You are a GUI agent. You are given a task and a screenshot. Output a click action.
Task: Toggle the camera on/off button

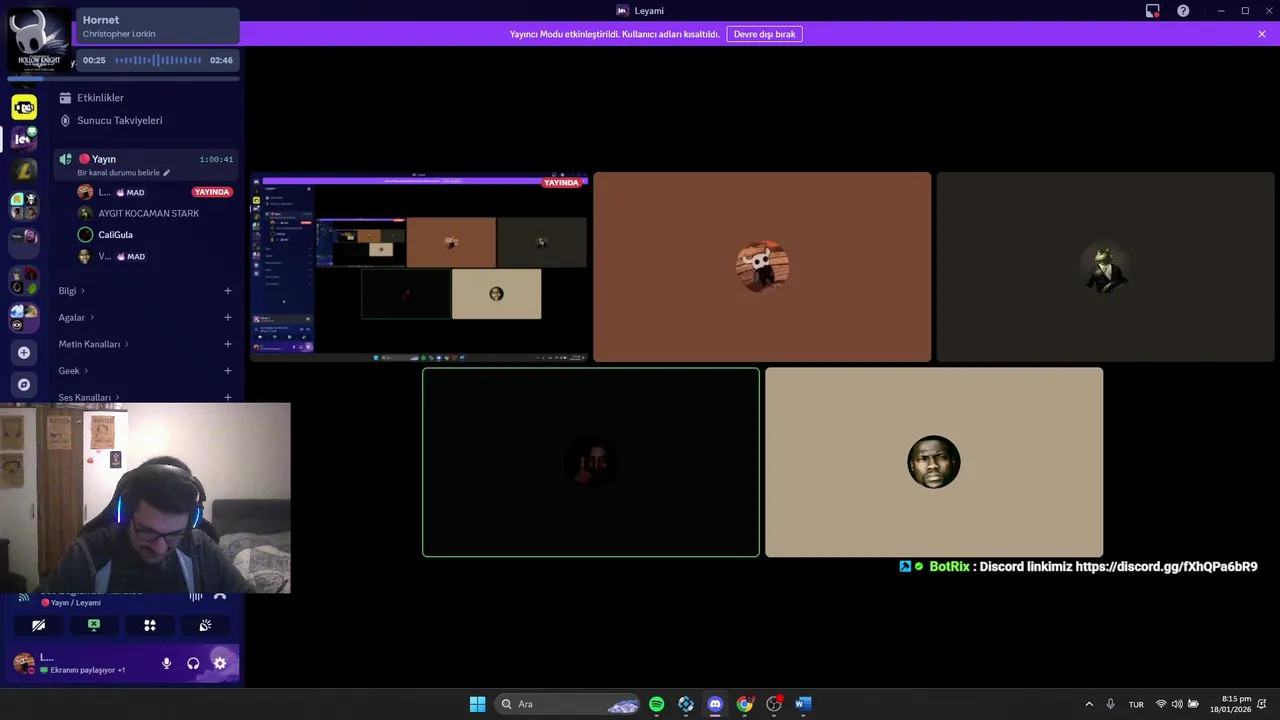pyautogui.click(x=38, y=625)
